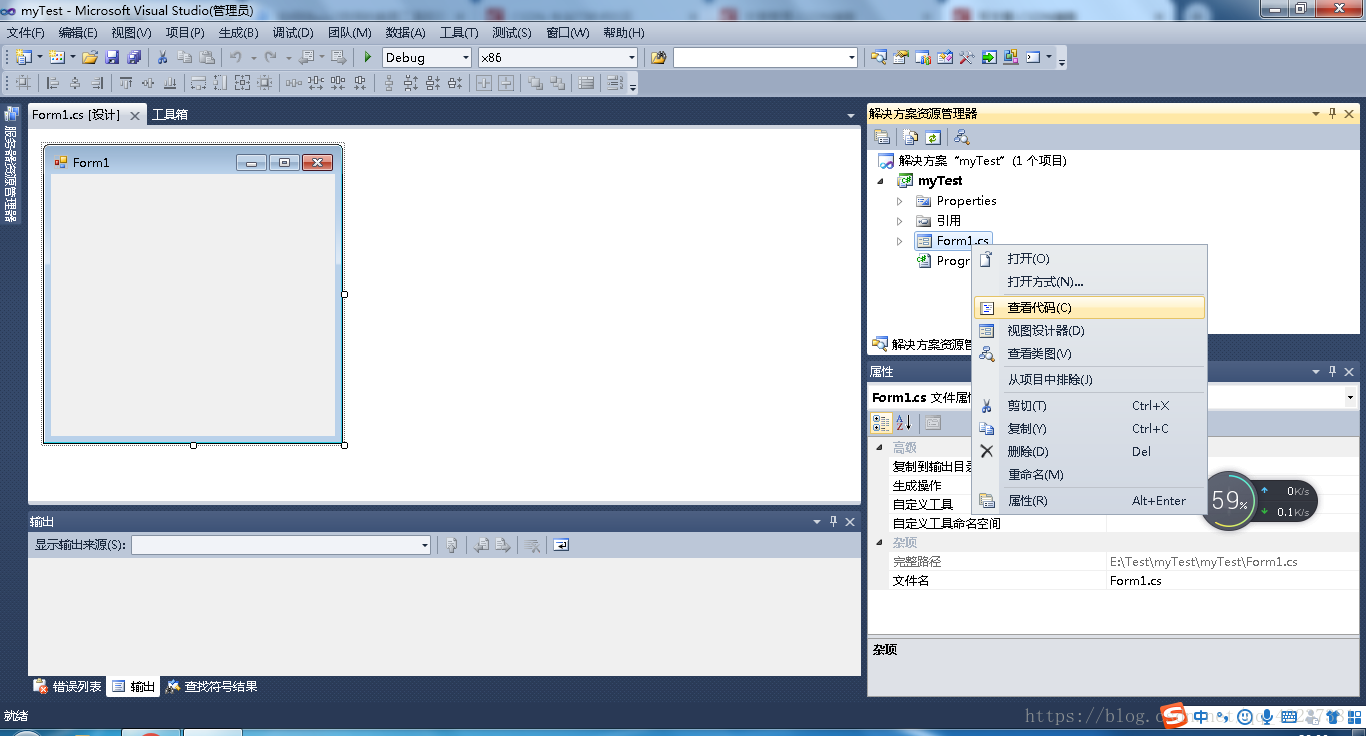Click Show All Files in Solution Explorer
1366x736 pixels.
pyautogui.click(x=911, y=137)
